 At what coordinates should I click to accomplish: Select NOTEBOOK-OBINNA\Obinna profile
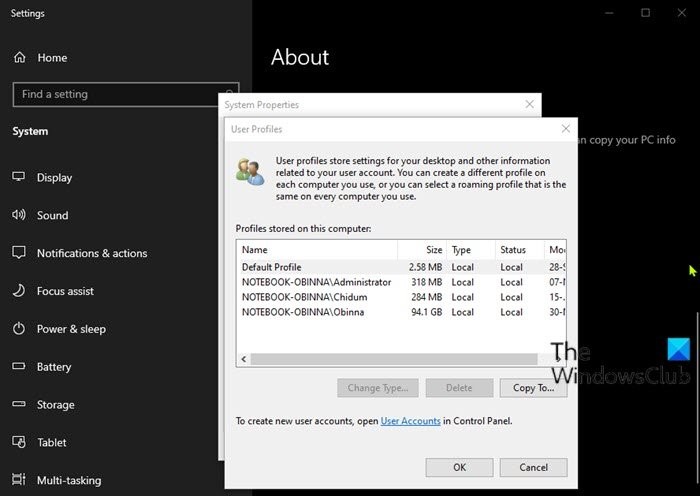[x=401, y=312]
